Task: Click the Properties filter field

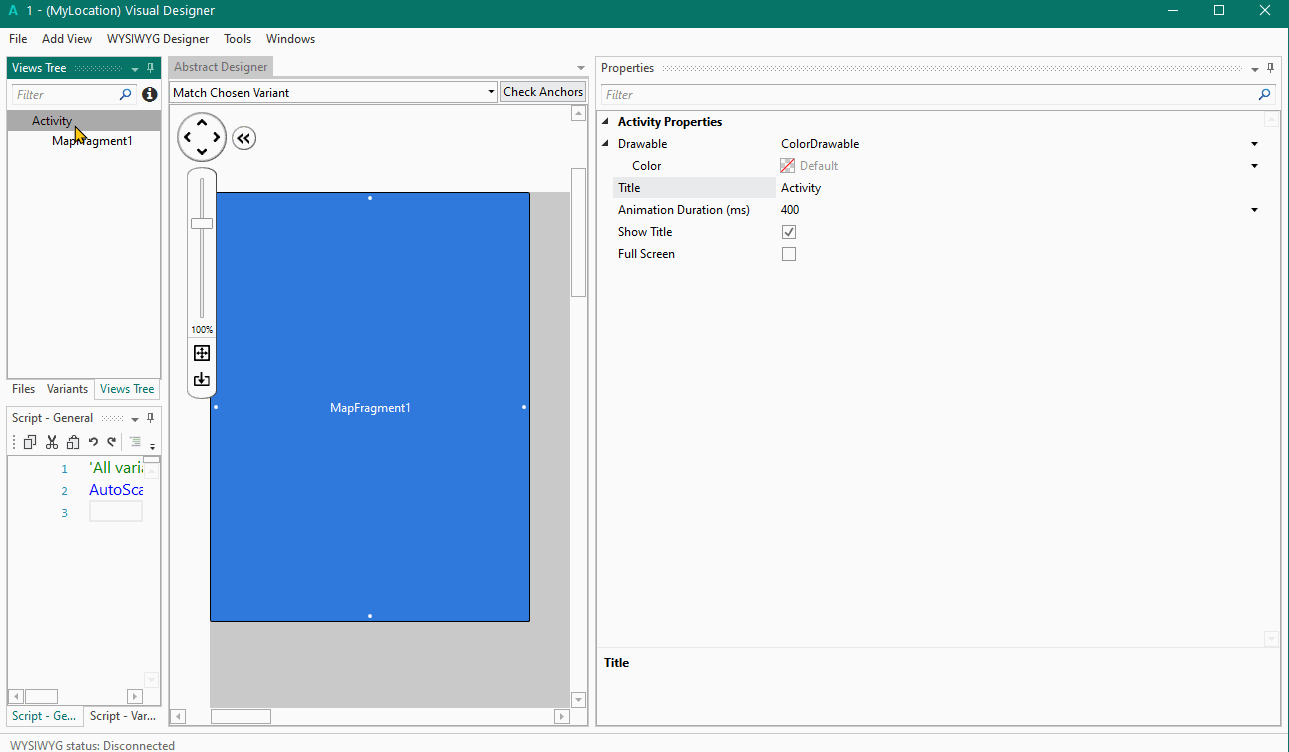Action: tap(927, 95)
